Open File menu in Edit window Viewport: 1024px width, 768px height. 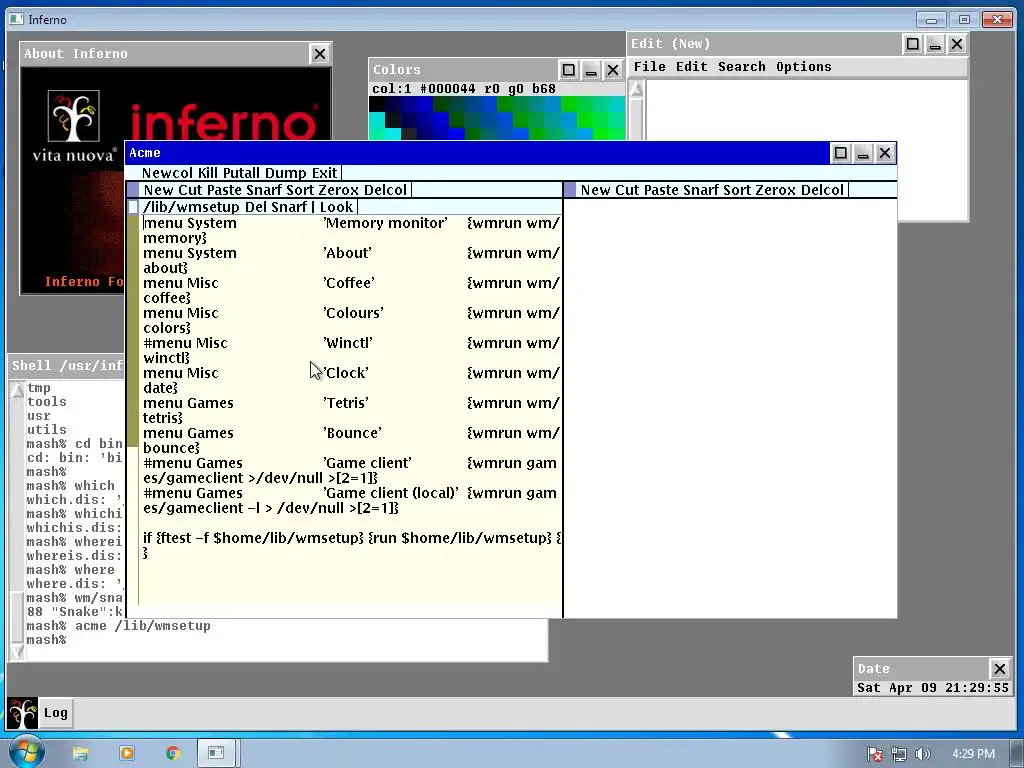(650, 67)
